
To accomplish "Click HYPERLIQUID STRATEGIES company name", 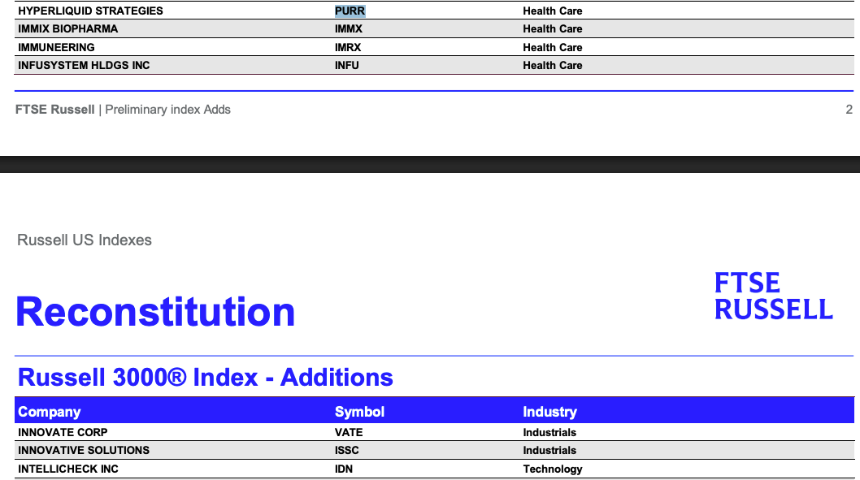I will [x=90, y=11].
